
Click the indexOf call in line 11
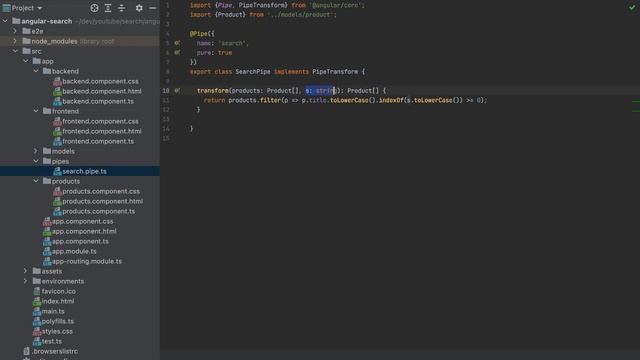391,100
